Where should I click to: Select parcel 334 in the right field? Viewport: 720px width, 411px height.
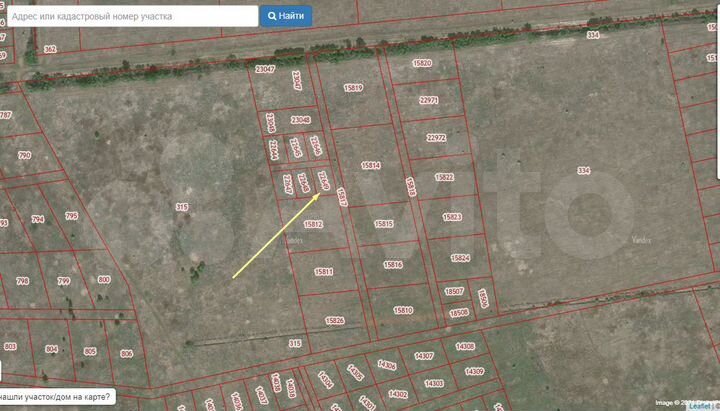(583, 171)
